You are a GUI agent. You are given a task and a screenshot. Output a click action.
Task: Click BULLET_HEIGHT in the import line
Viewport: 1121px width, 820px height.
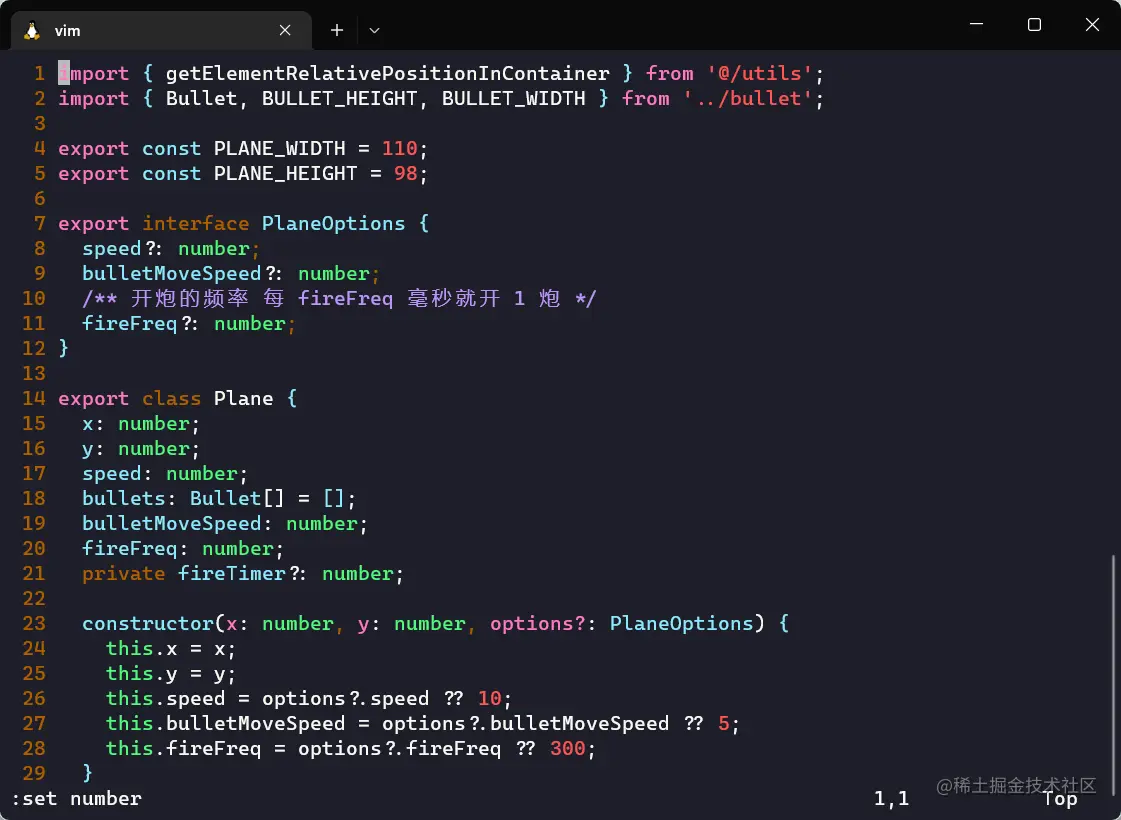click(340, 99)
